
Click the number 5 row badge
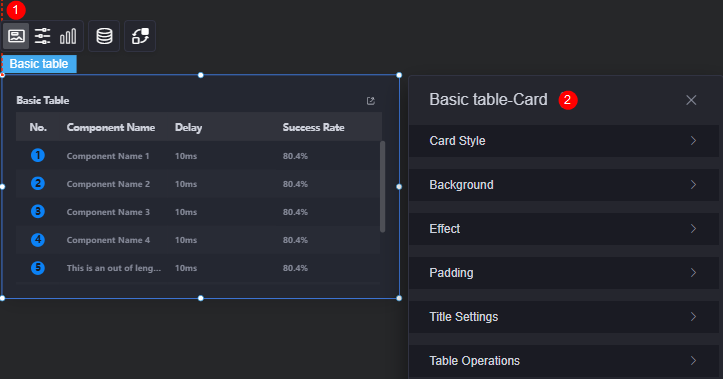point(38,268)
